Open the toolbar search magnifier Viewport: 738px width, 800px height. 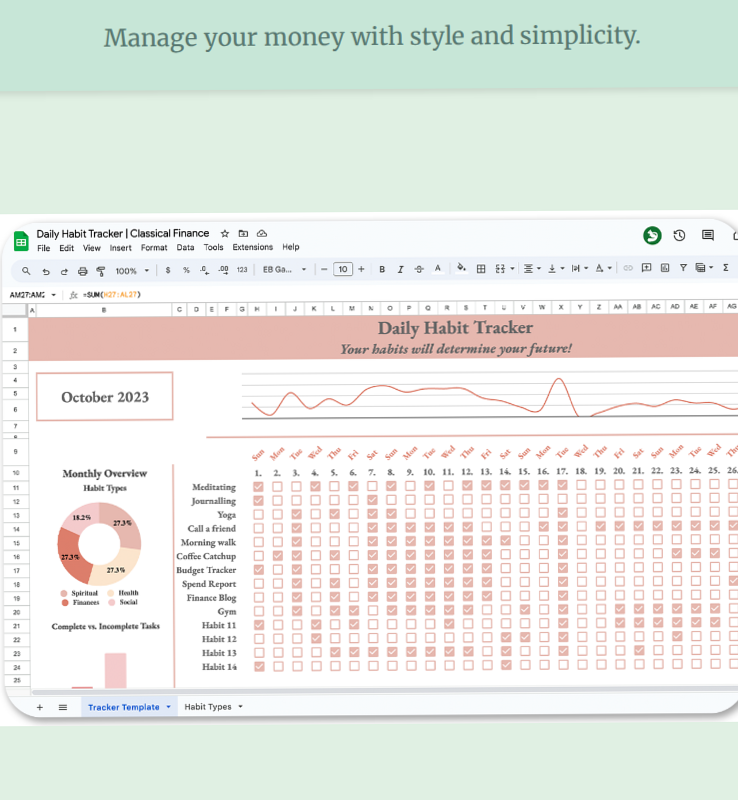[26, 271]
